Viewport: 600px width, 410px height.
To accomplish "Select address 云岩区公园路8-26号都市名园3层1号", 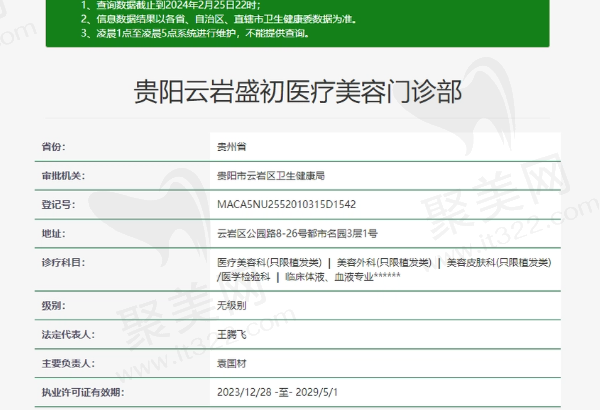I will [297, 234].
